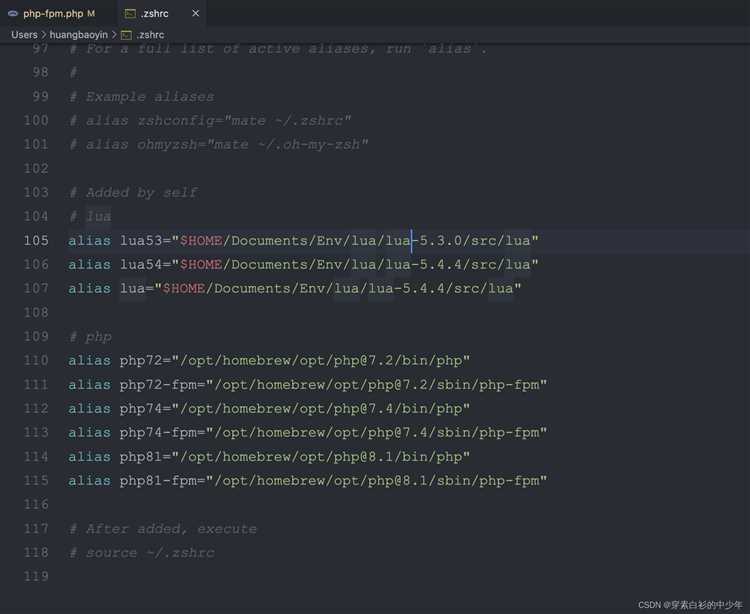750x614 pixels.
Task: Switch to the php-fpm.php tab
Action: [x=53, y=13]
